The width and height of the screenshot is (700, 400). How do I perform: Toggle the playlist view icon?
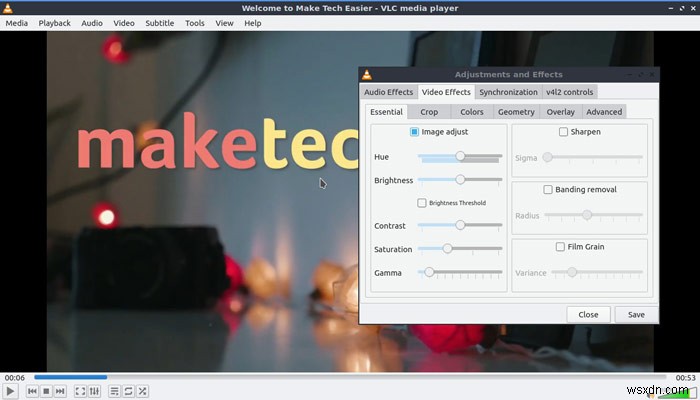(115, 392)
